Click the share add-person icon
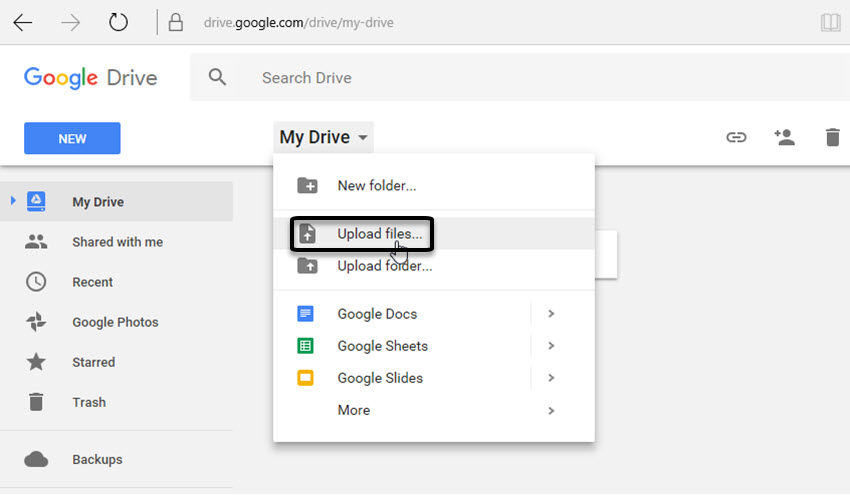Viewport: 850px width, 495px height. pos(784,137)
